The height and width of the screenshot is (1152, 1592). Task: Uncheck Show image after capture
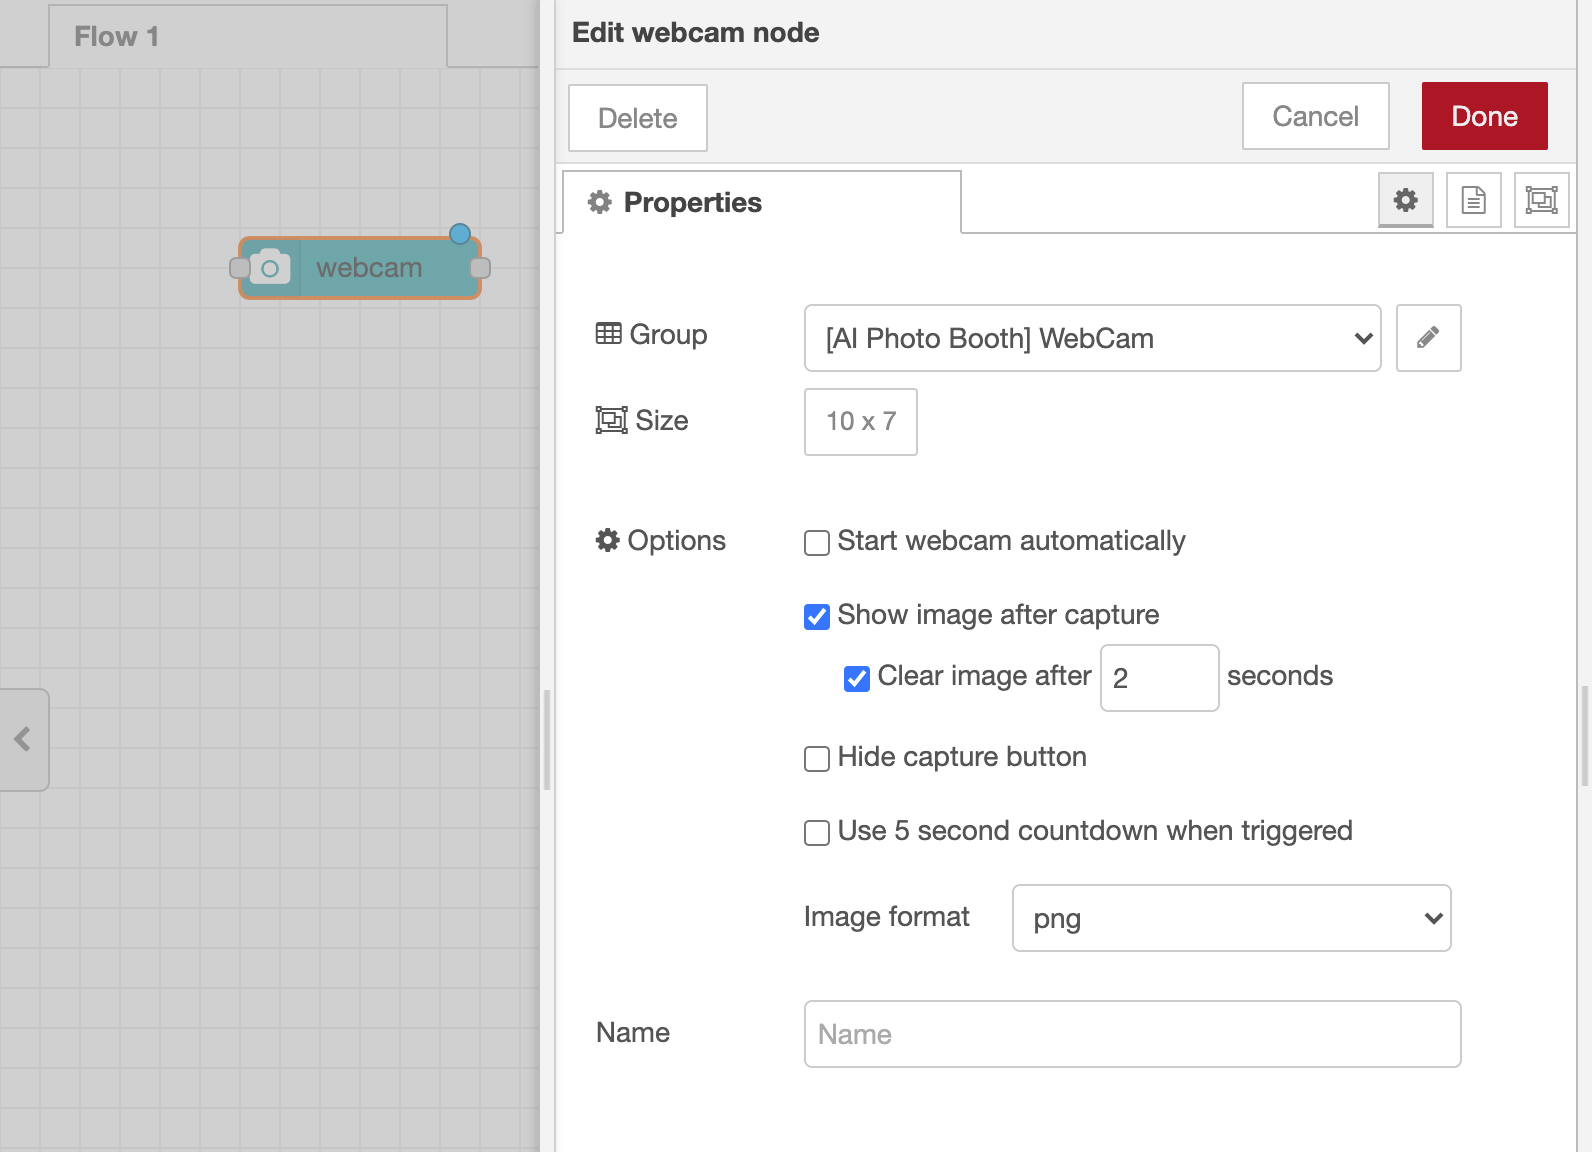[817, 616]
